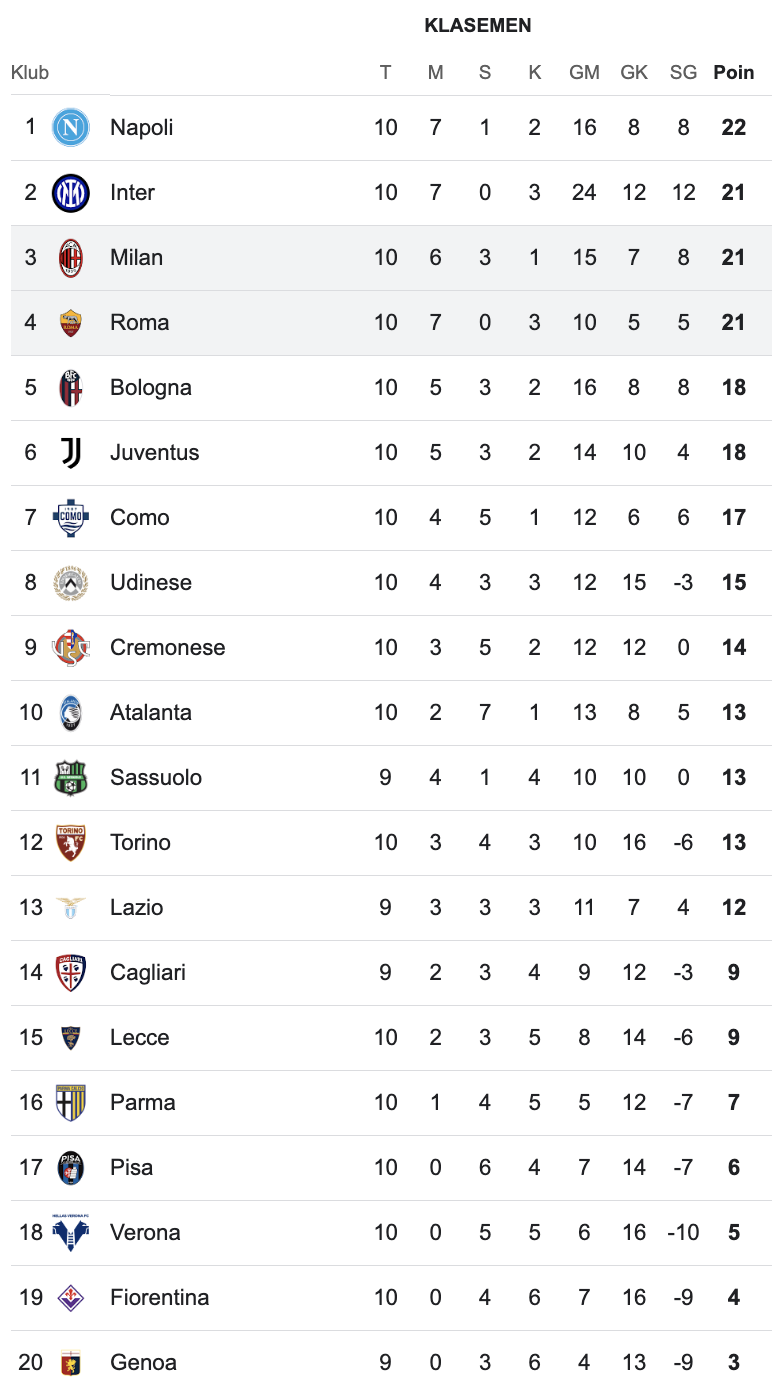
Task: Select the Milan club crest
Action: 71,257
